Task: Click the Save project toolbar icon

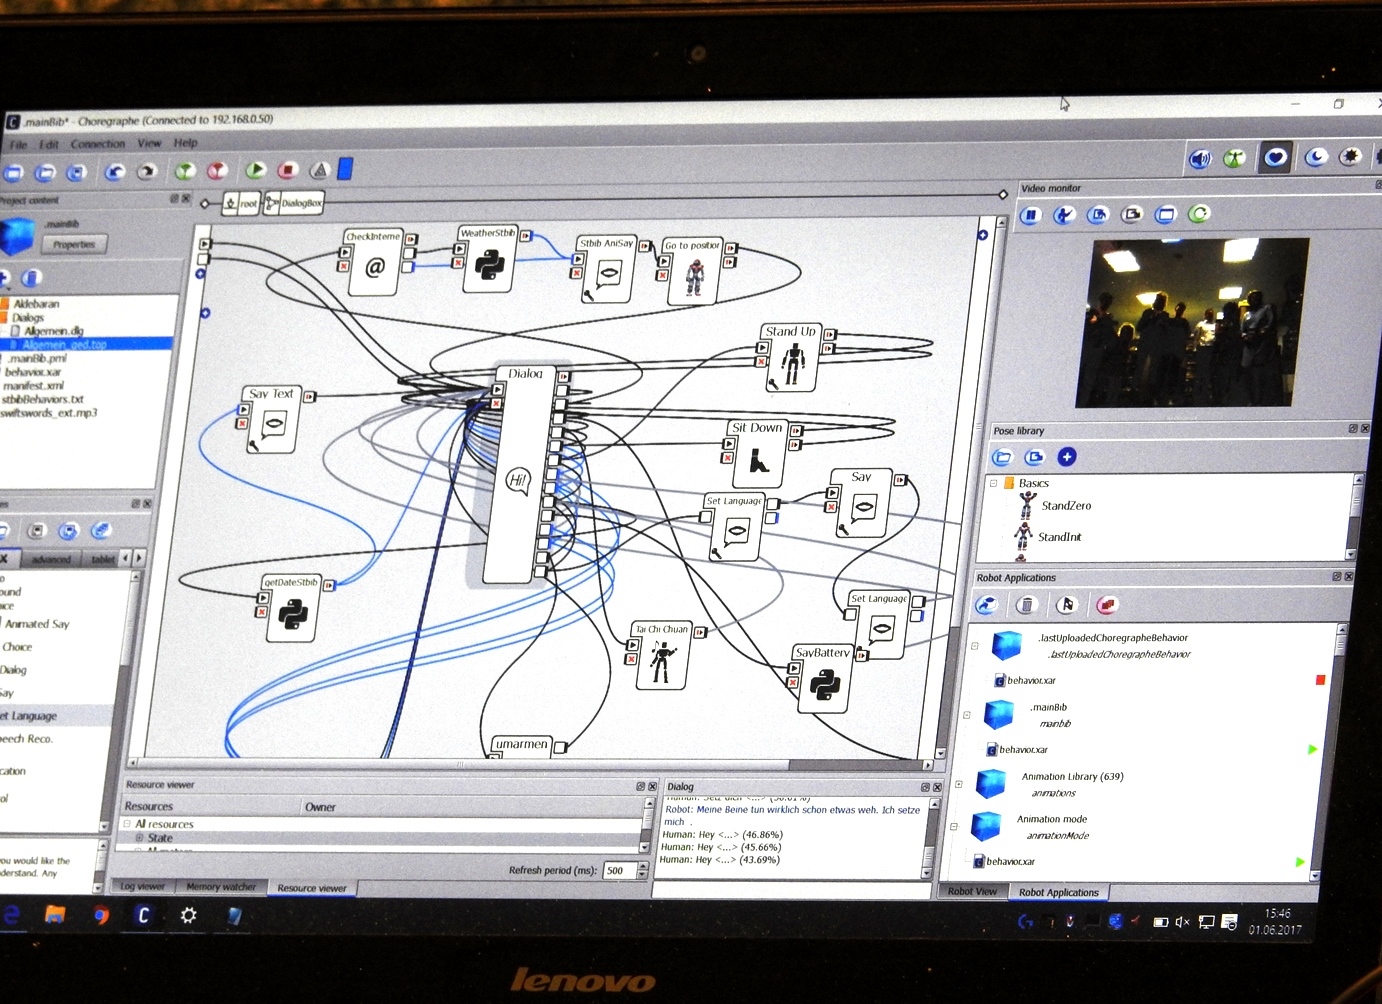Action: coord(76,173)
